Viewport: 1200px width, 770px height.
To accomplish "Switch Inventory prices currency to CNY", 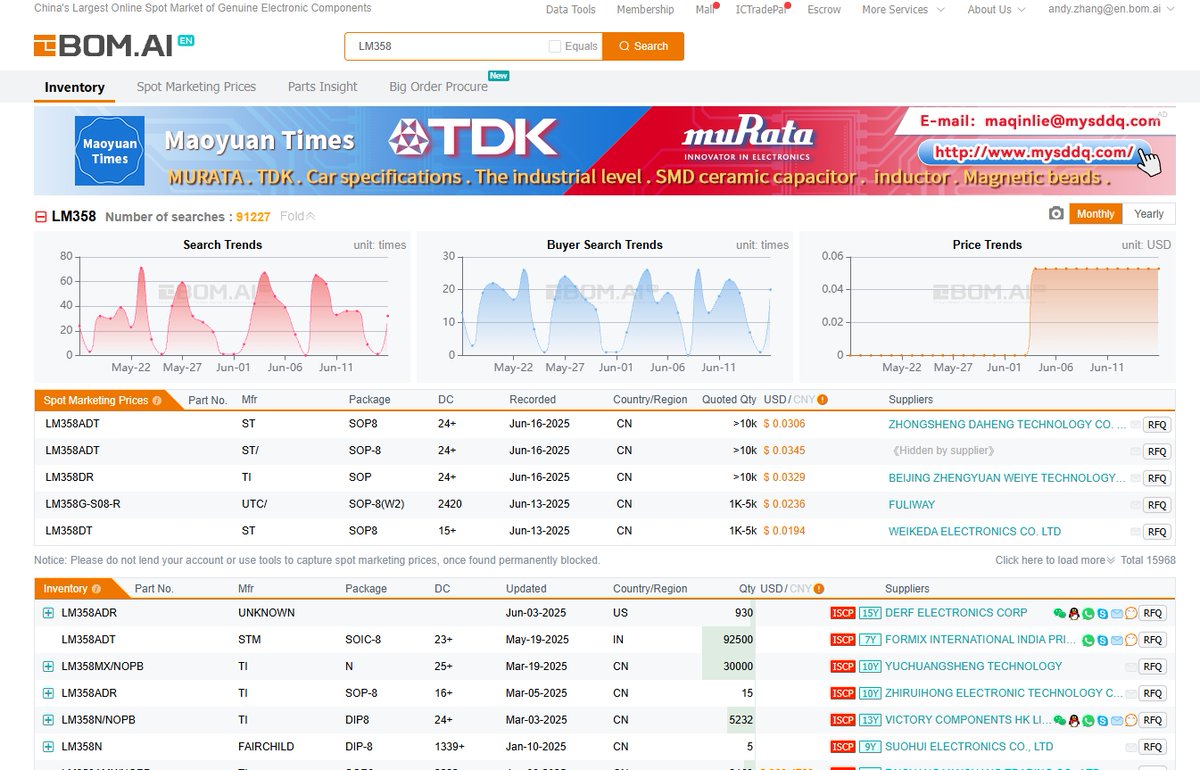I will coord(801,589).
